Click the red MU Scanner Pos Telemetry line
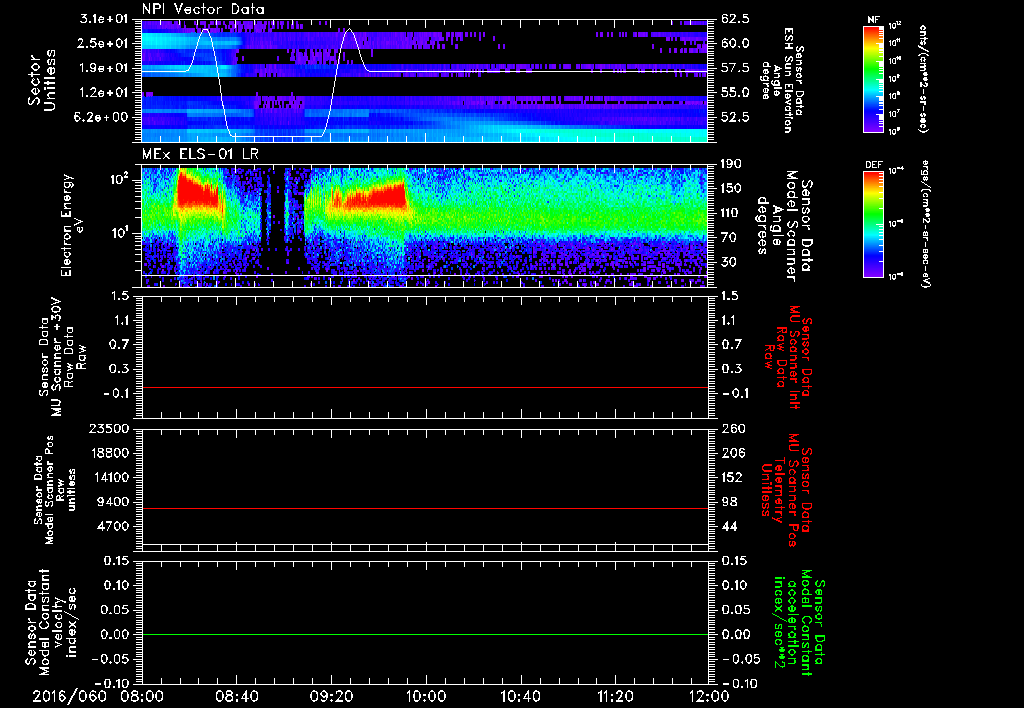The height and width of the screenshot is (708, 1024). [425, 508]
